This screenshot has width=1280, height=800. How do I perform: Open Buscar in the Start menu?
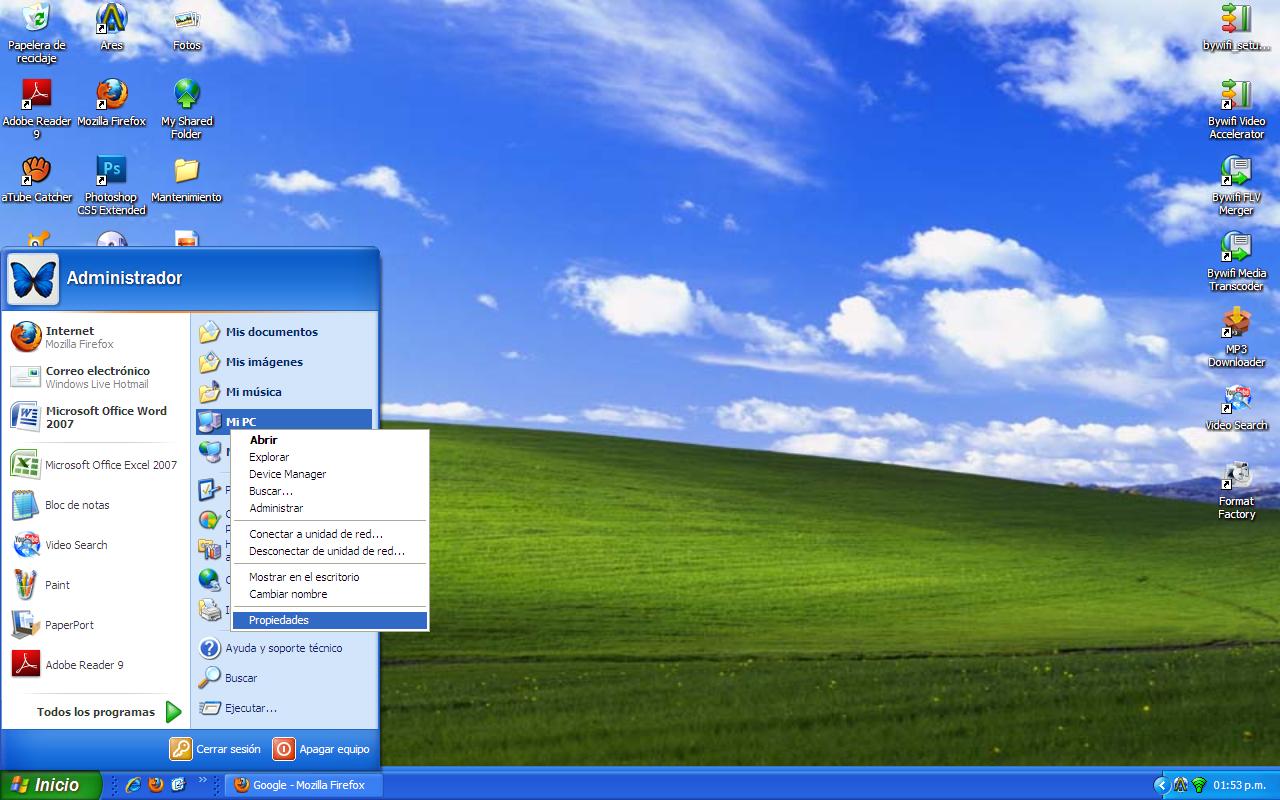tap(284, 678)
